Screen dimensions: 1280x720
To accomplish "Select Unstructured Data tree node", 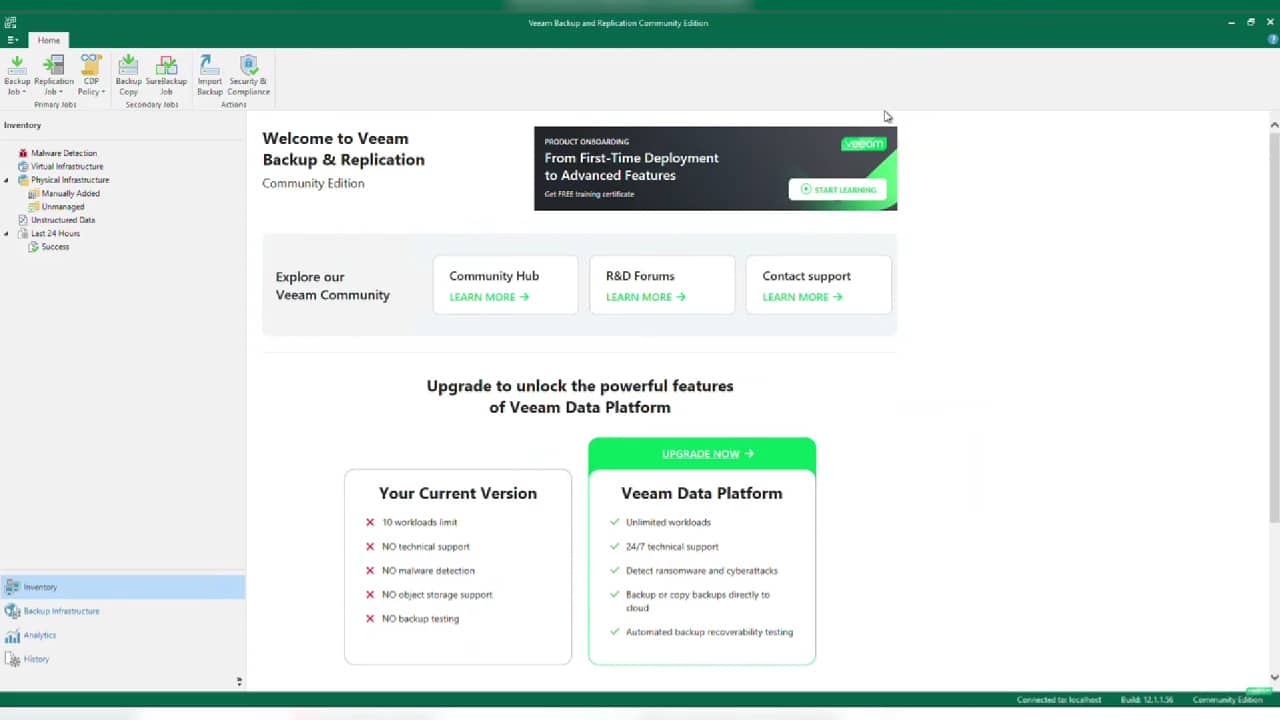I will tap(62, 220).
